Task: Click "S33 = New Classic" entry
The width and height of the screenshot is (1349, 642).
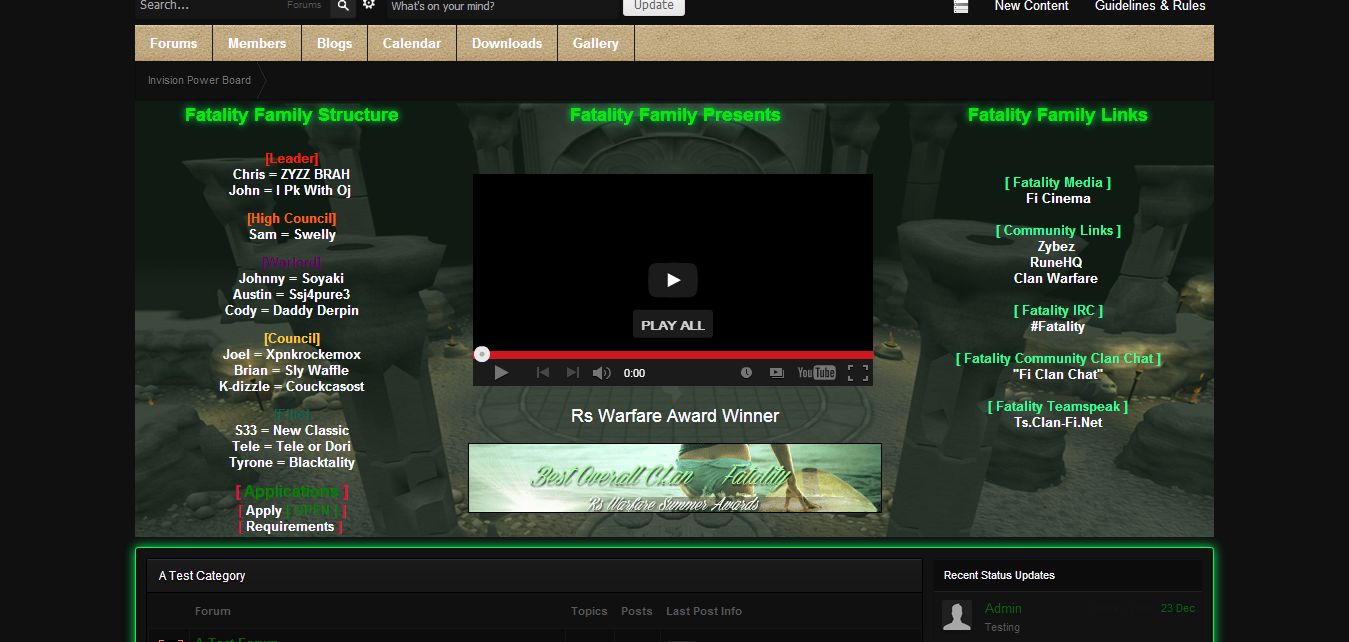Action: (292, 430)
